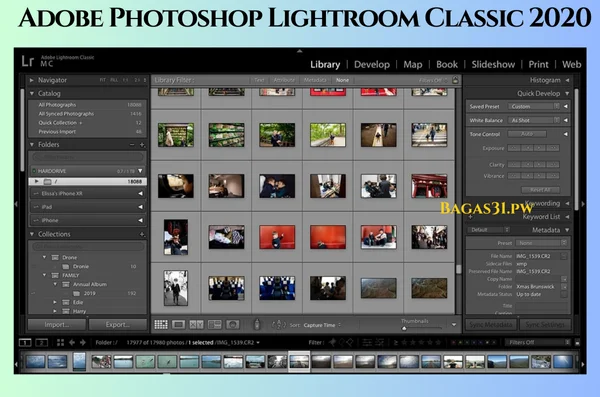Image resolution: width=600 pixels, height=397 pixels.
Task: Collapse the Collections panel
Action: [32, 234]
